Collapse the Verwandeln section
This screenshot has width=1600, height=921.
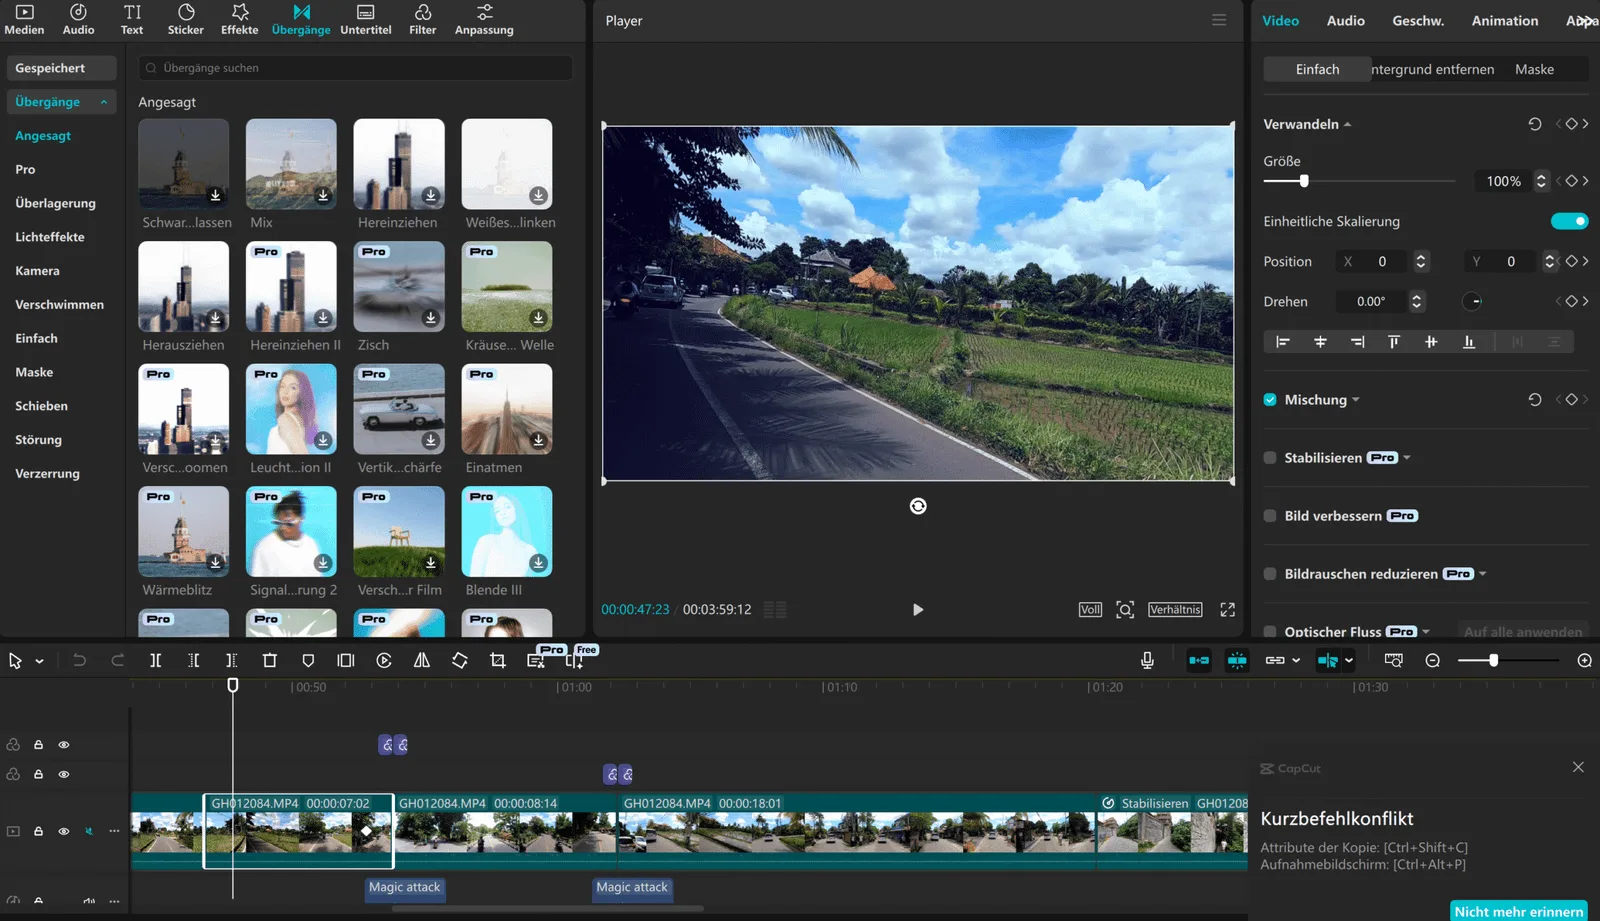point(1347,124)
